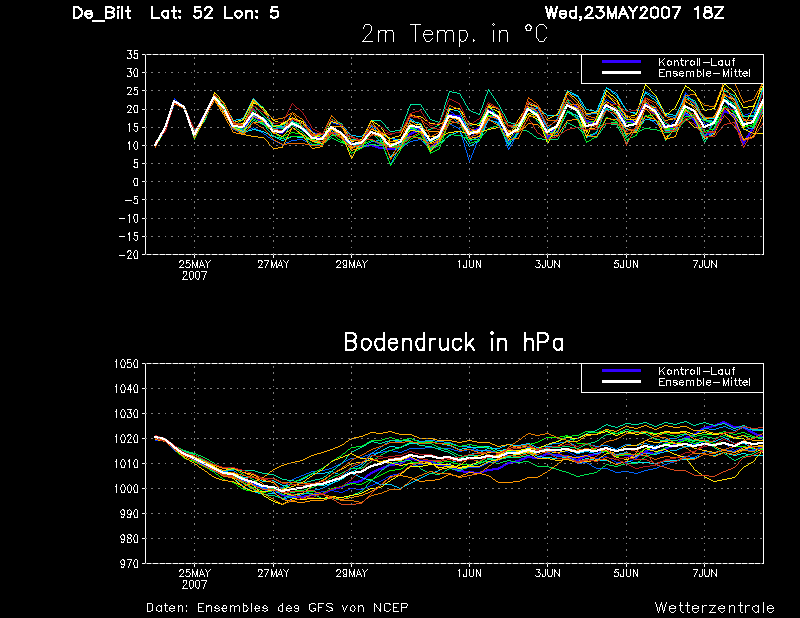Click 'Daten: Ensembles des GFS von NCEP' text
Image resolution: width=800 pixels, height=618 pixels.
pyautogui.click(x=277, y=608)
